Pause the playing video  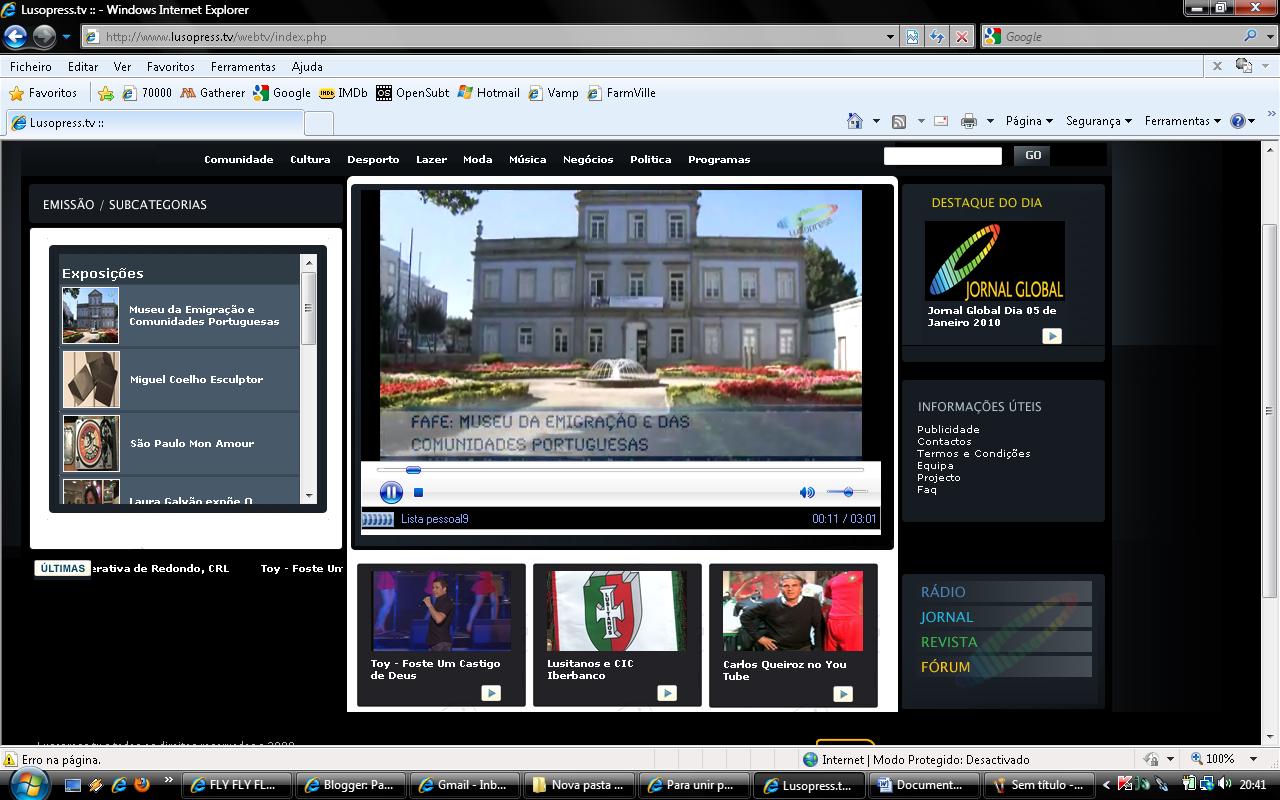[x=391, y=492]
